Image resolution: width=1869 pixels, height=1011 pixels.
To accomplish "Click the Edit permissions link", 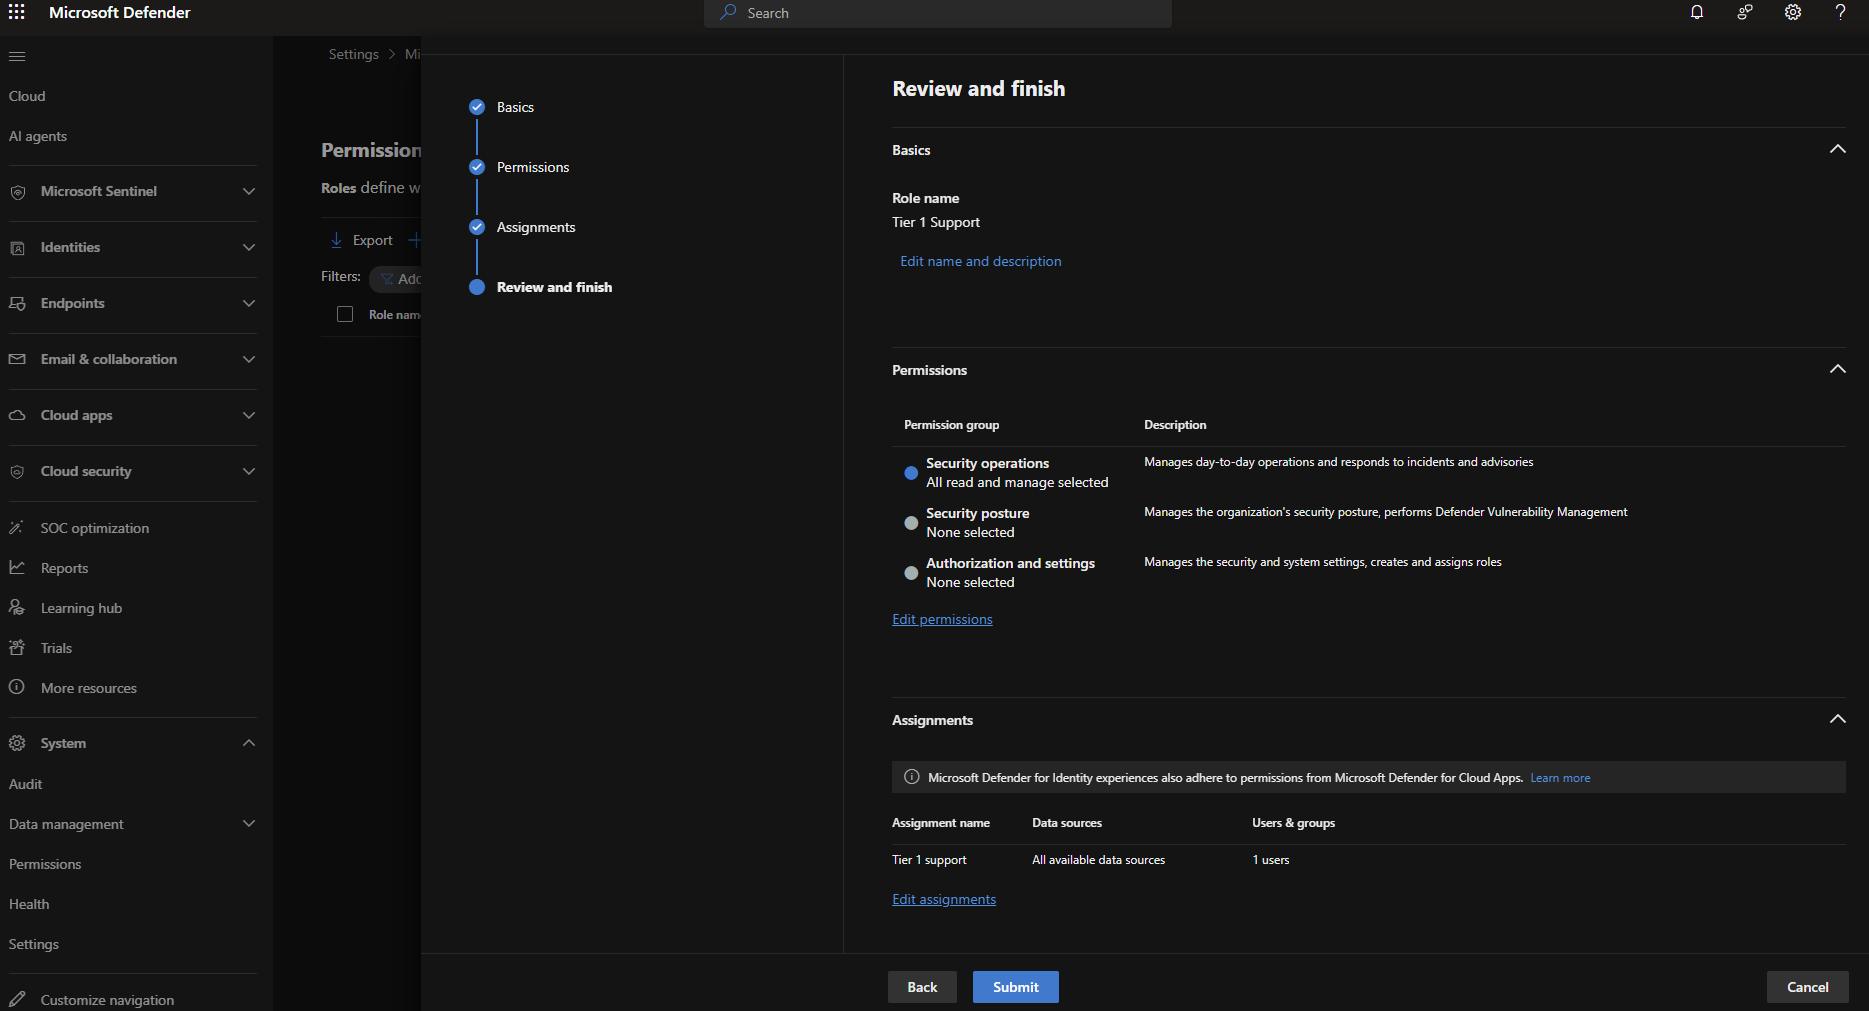I will point(942,619).
